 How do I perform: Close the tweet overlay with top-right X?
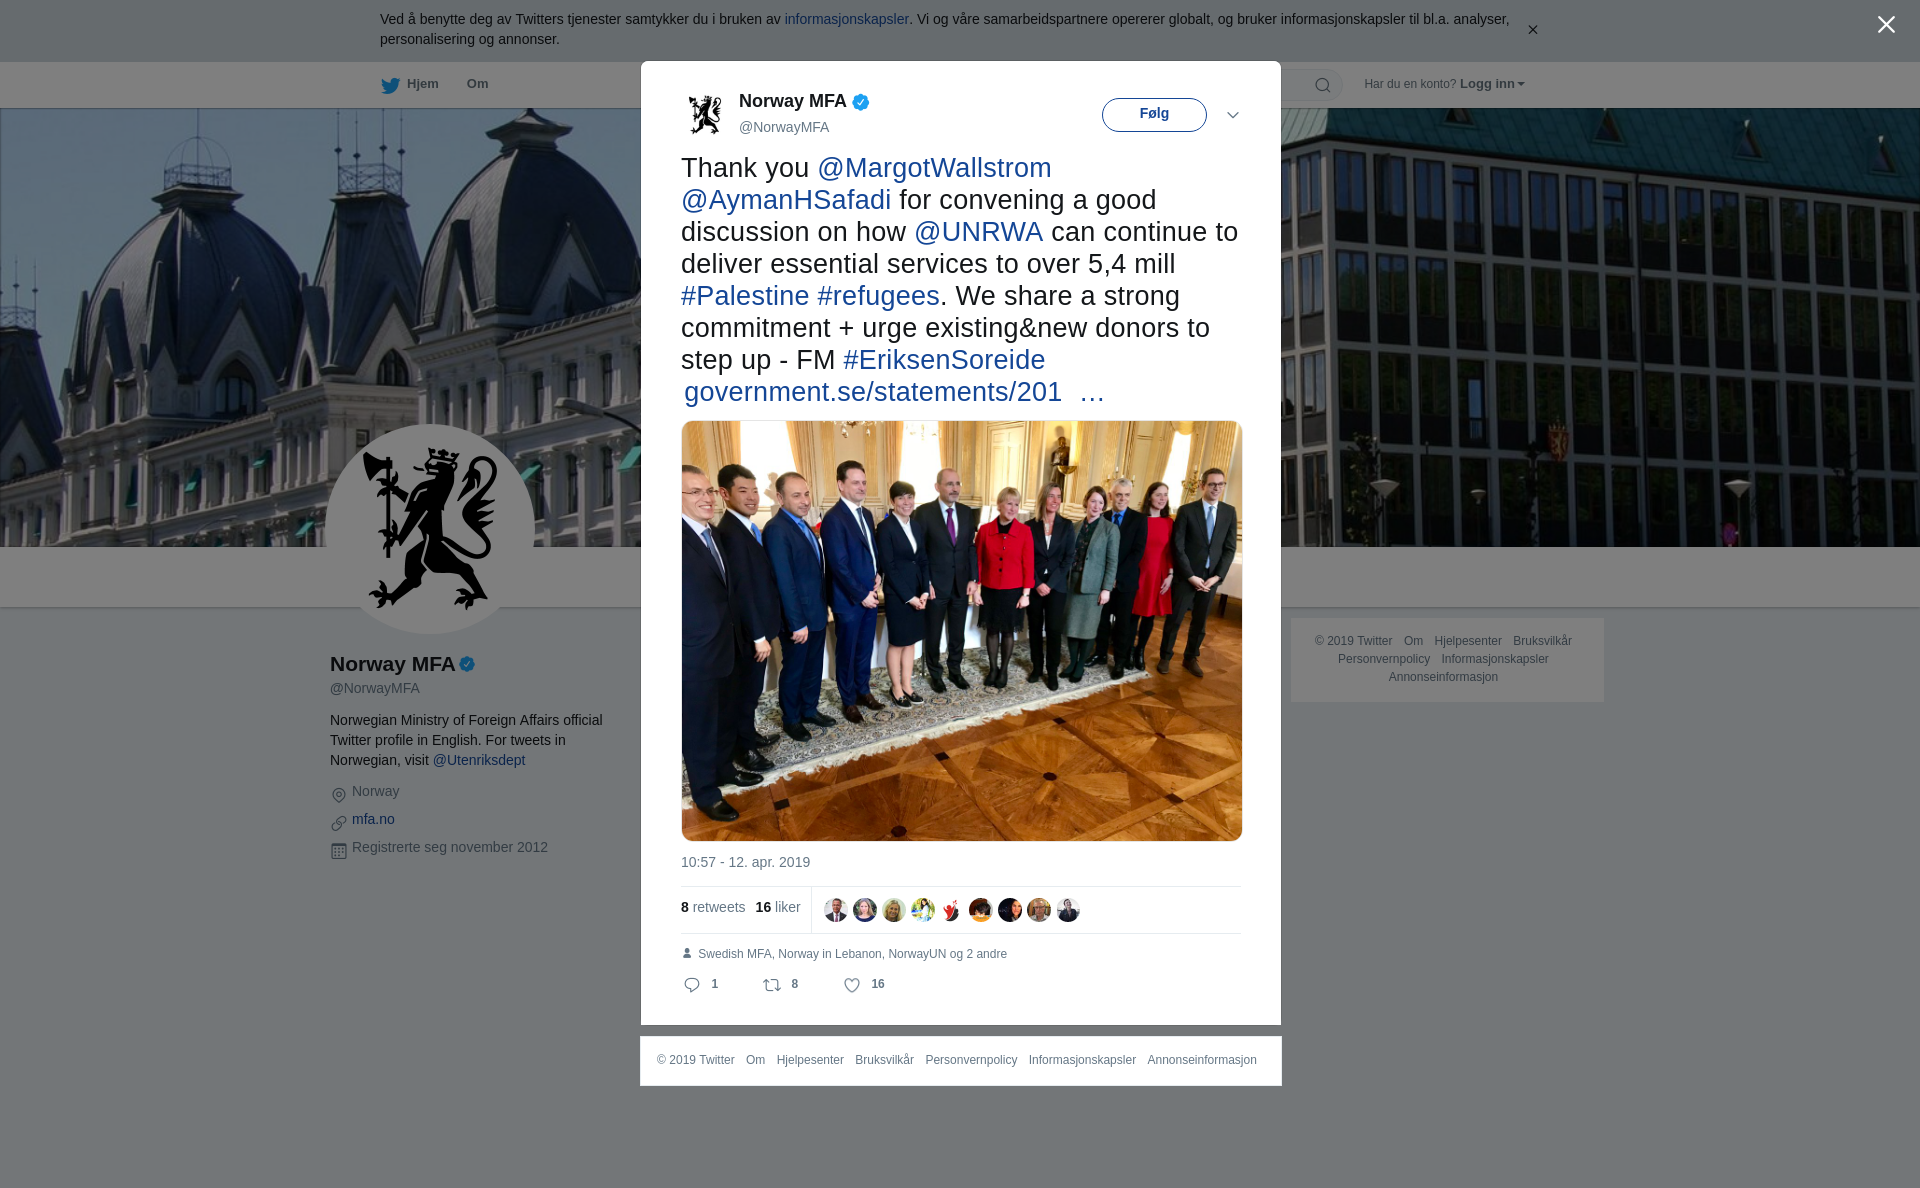(x=1886, y=25)
